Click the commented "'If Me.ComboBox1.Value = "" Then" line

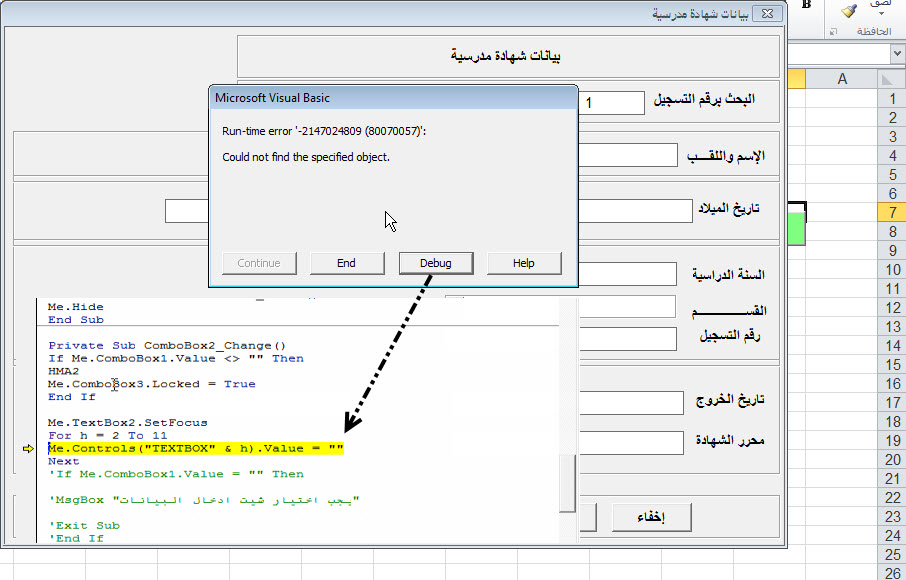pos(176,474)
